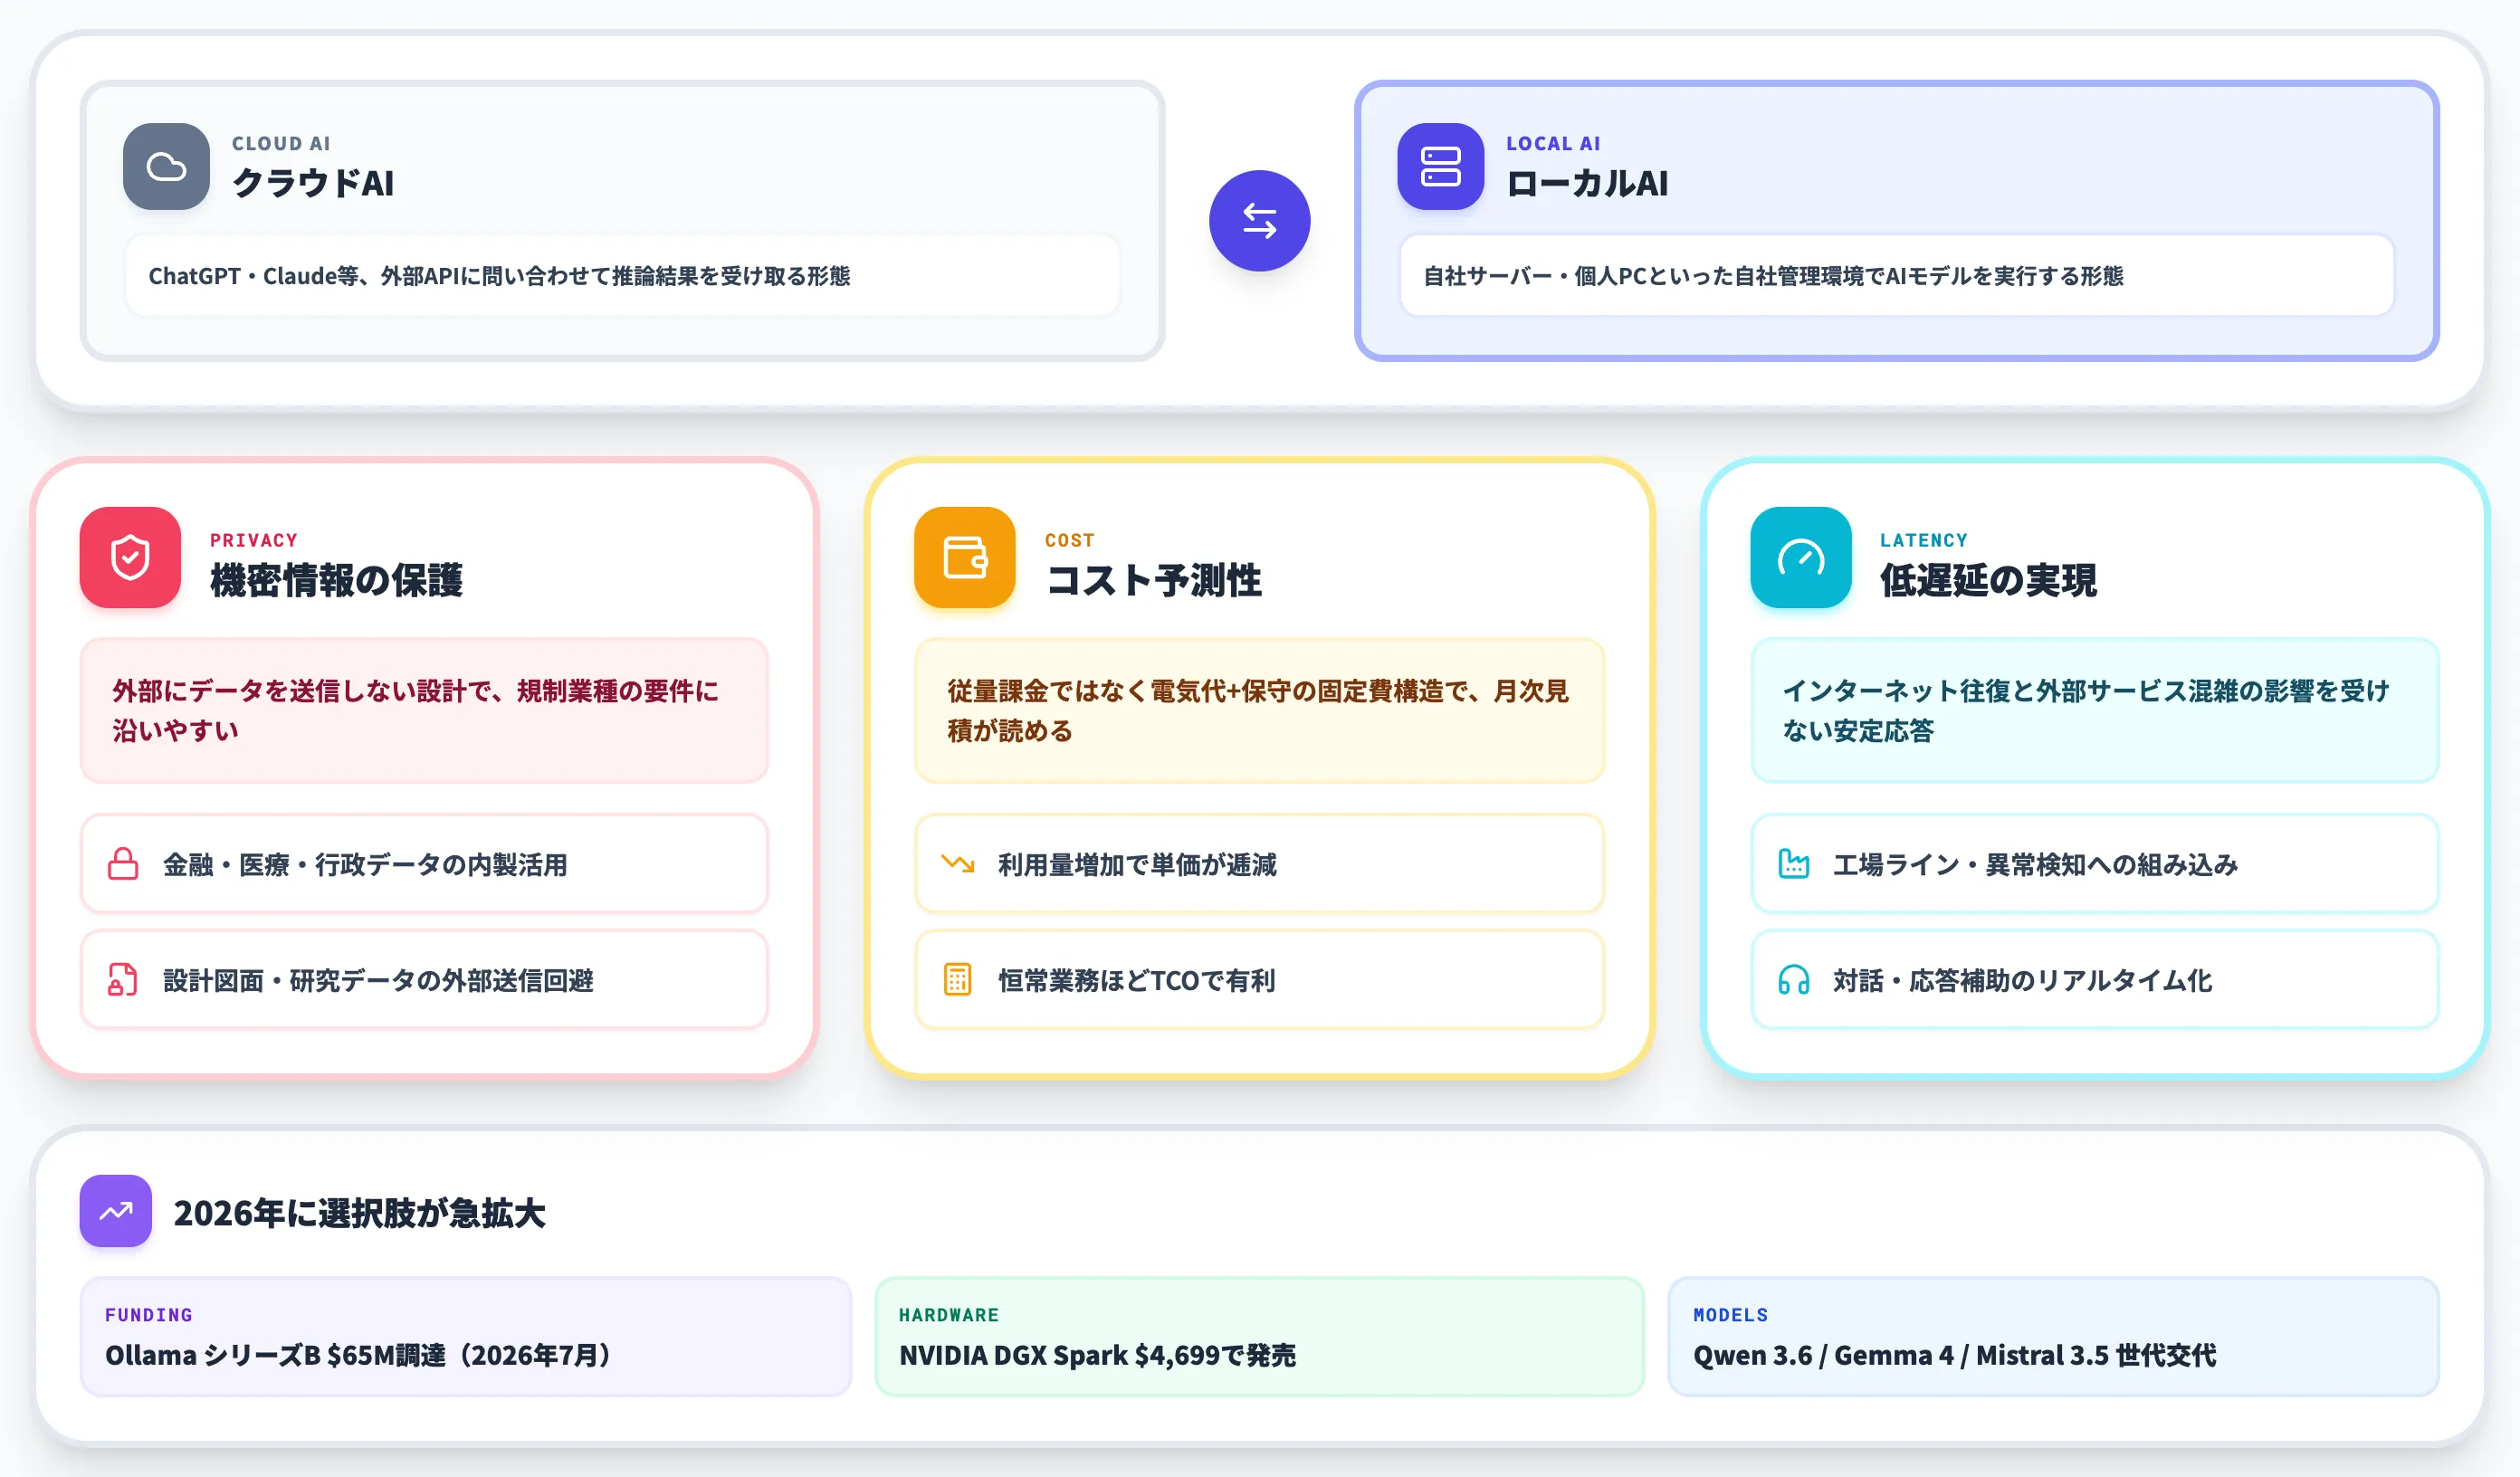Viewport: 2520px width, 1477px height.
Task: Click the locked file icon next to 設計図面
Action: [123, 980]
